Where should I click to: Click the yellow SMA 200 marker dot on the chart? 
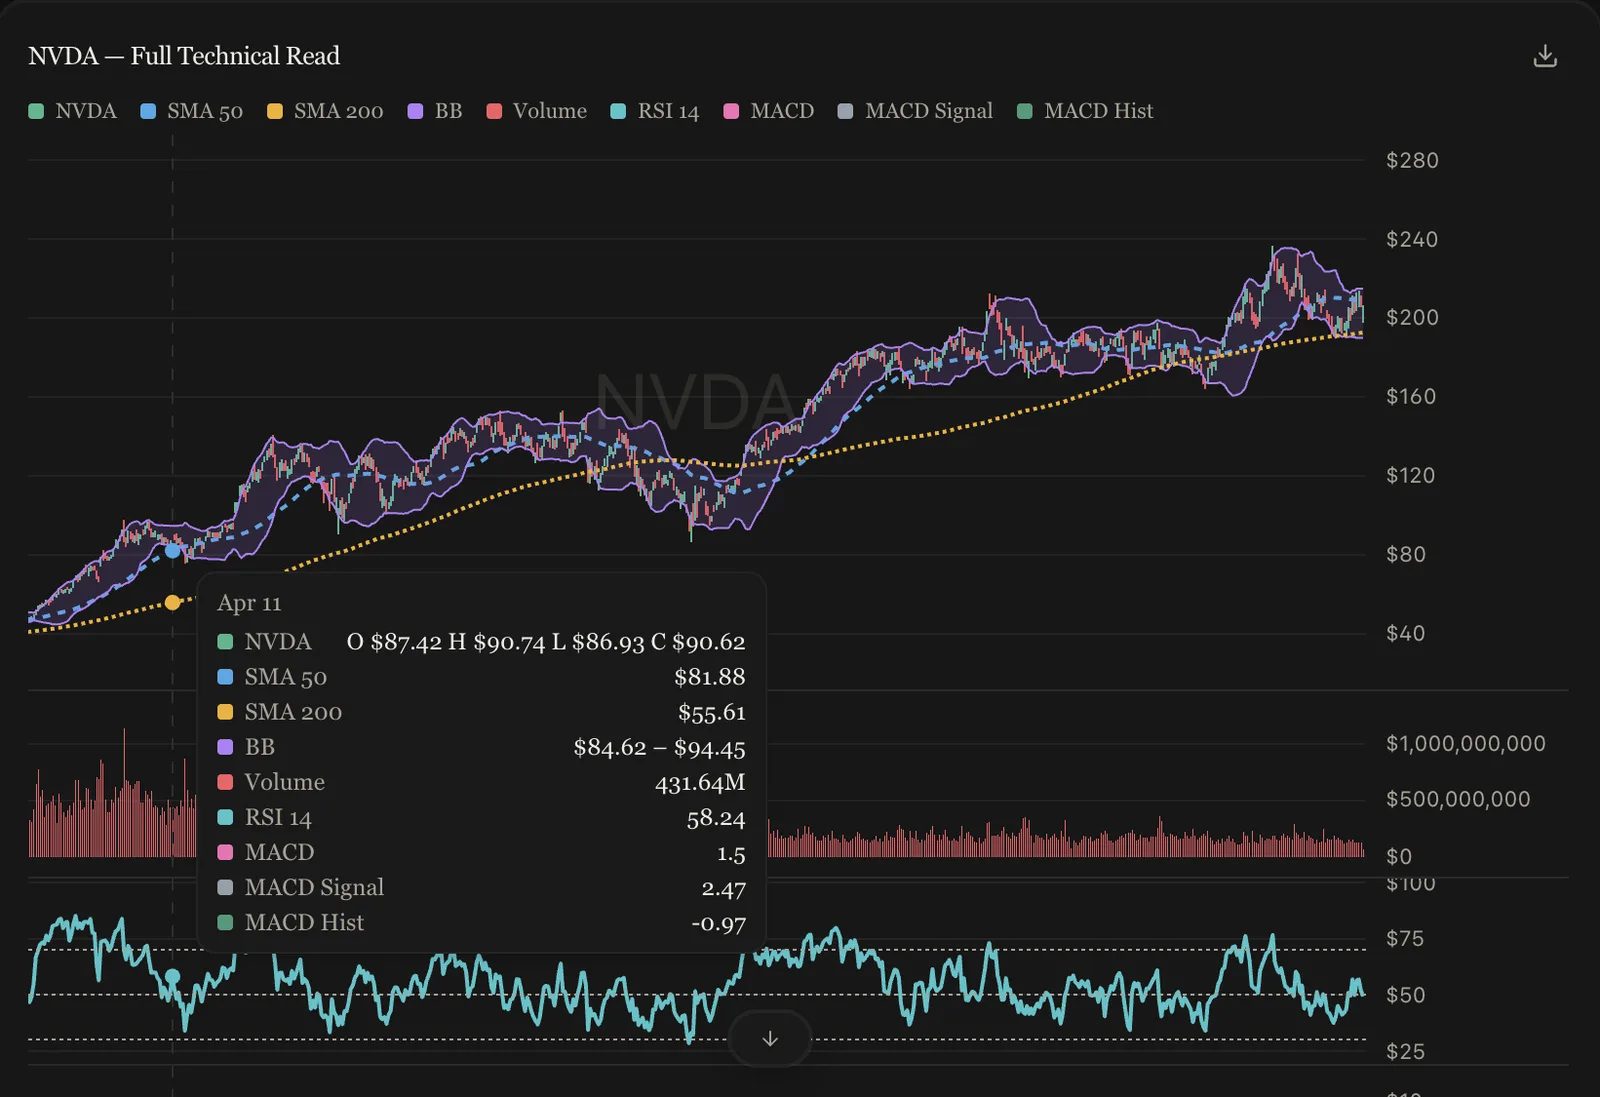(x=173, y=602)
